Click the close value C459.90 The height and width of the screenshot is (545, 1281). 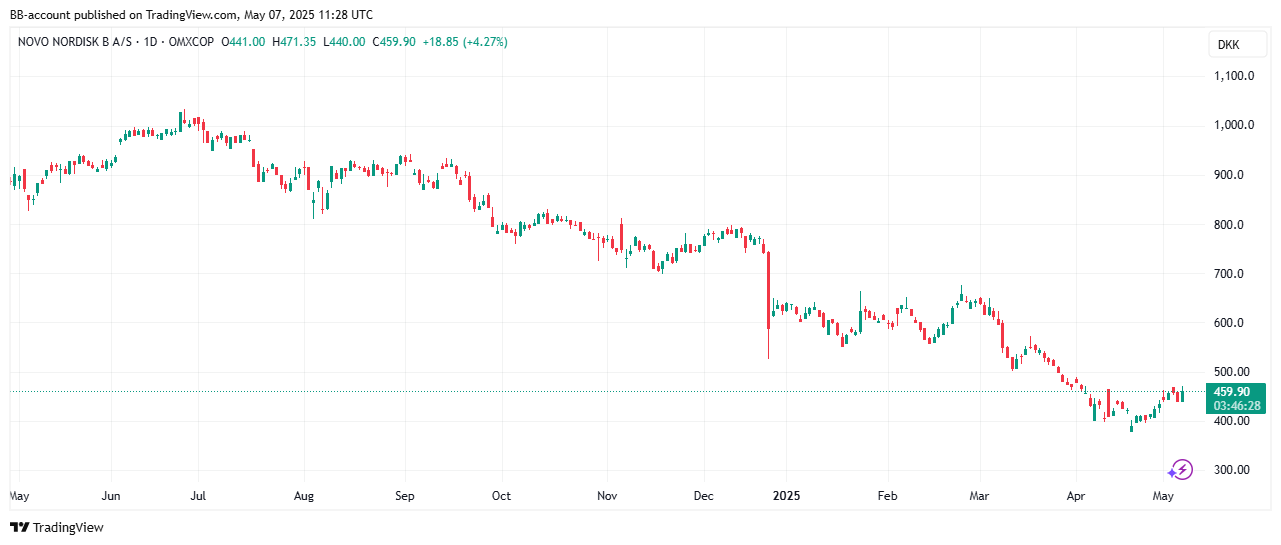pyautogui.click(x=394, y=42)
